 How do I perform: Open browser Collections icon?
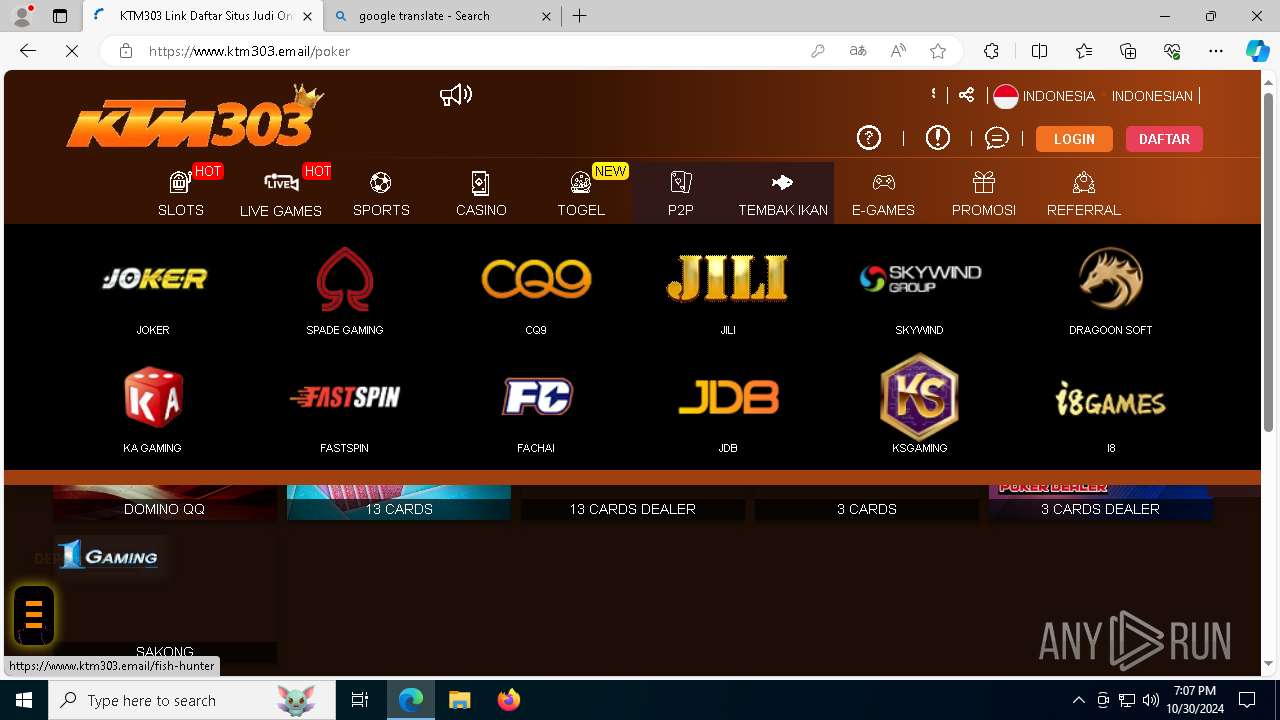1128,51
